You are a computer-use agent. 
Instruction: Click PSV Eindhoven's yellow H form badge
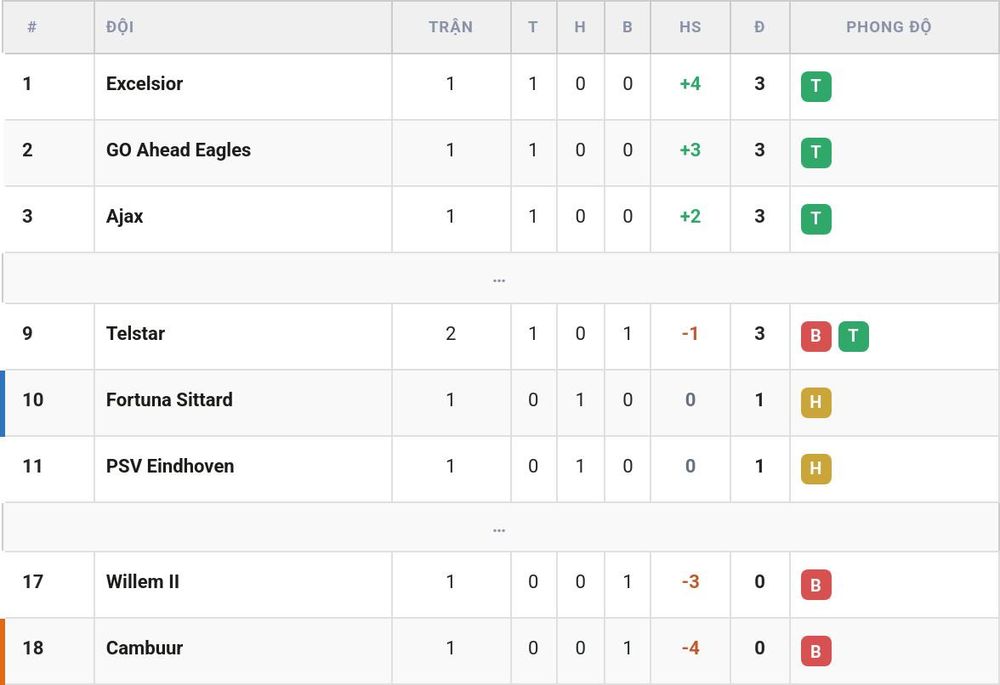[816, 469]
